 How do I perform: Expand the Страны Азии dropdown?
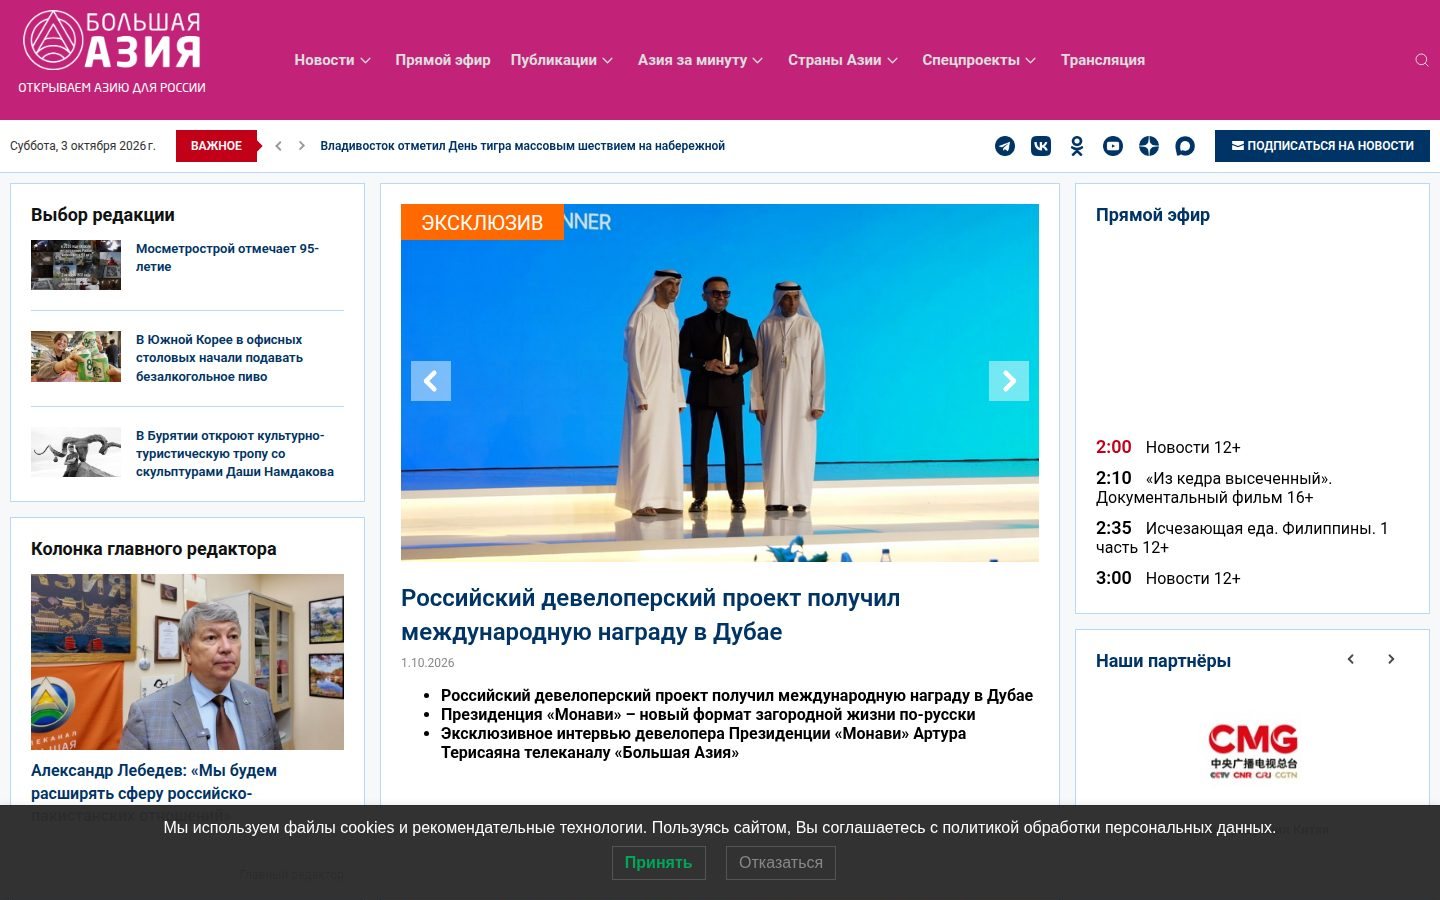pyautogui.click(x=843, y=60)
